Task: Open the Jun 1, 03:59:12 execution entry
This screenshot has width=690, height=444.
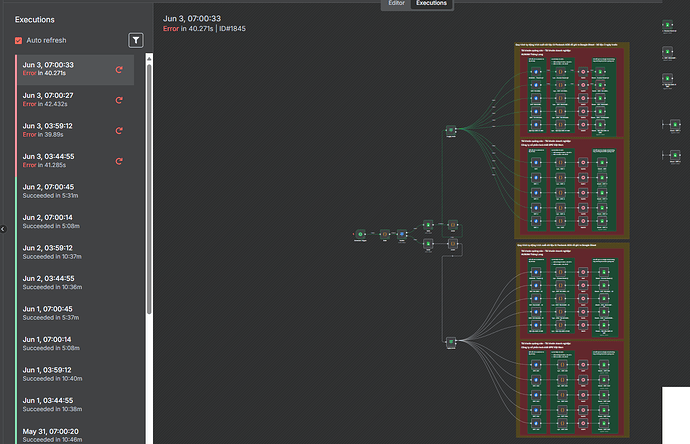Action: pos(60,374)
